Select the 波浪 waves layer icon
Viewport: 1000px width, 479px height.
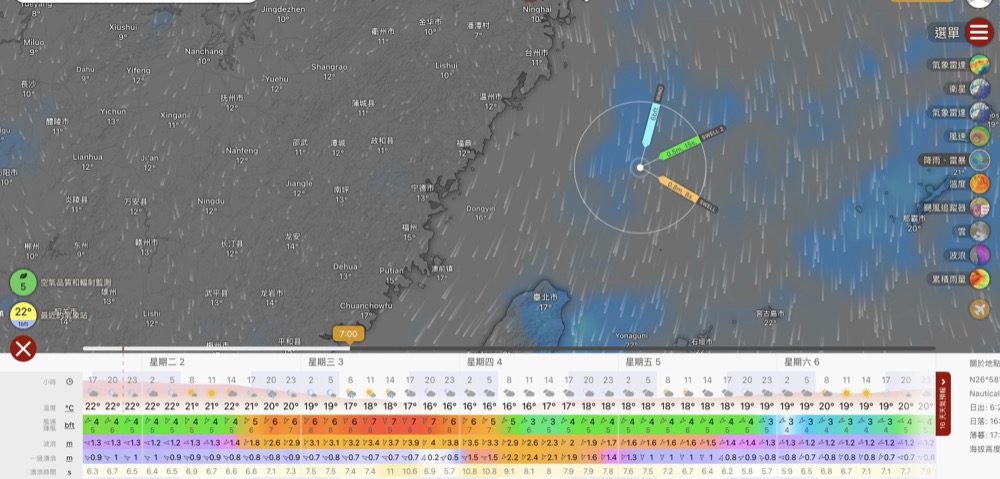click(x=981, y=255)
